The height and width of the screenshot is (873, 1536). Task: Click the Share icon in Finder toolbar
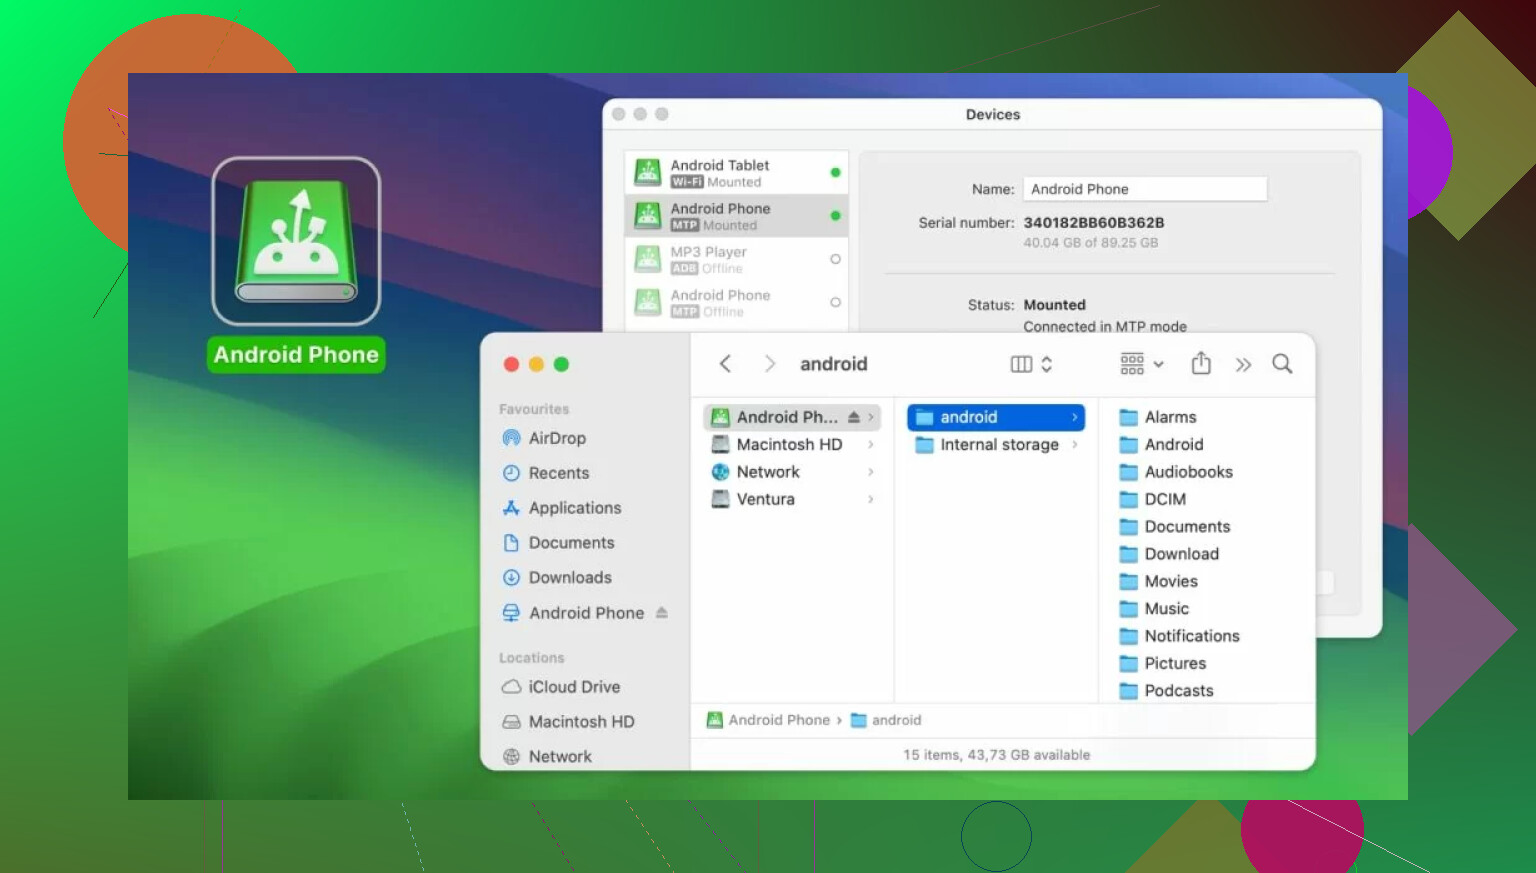coord(1201,364)
